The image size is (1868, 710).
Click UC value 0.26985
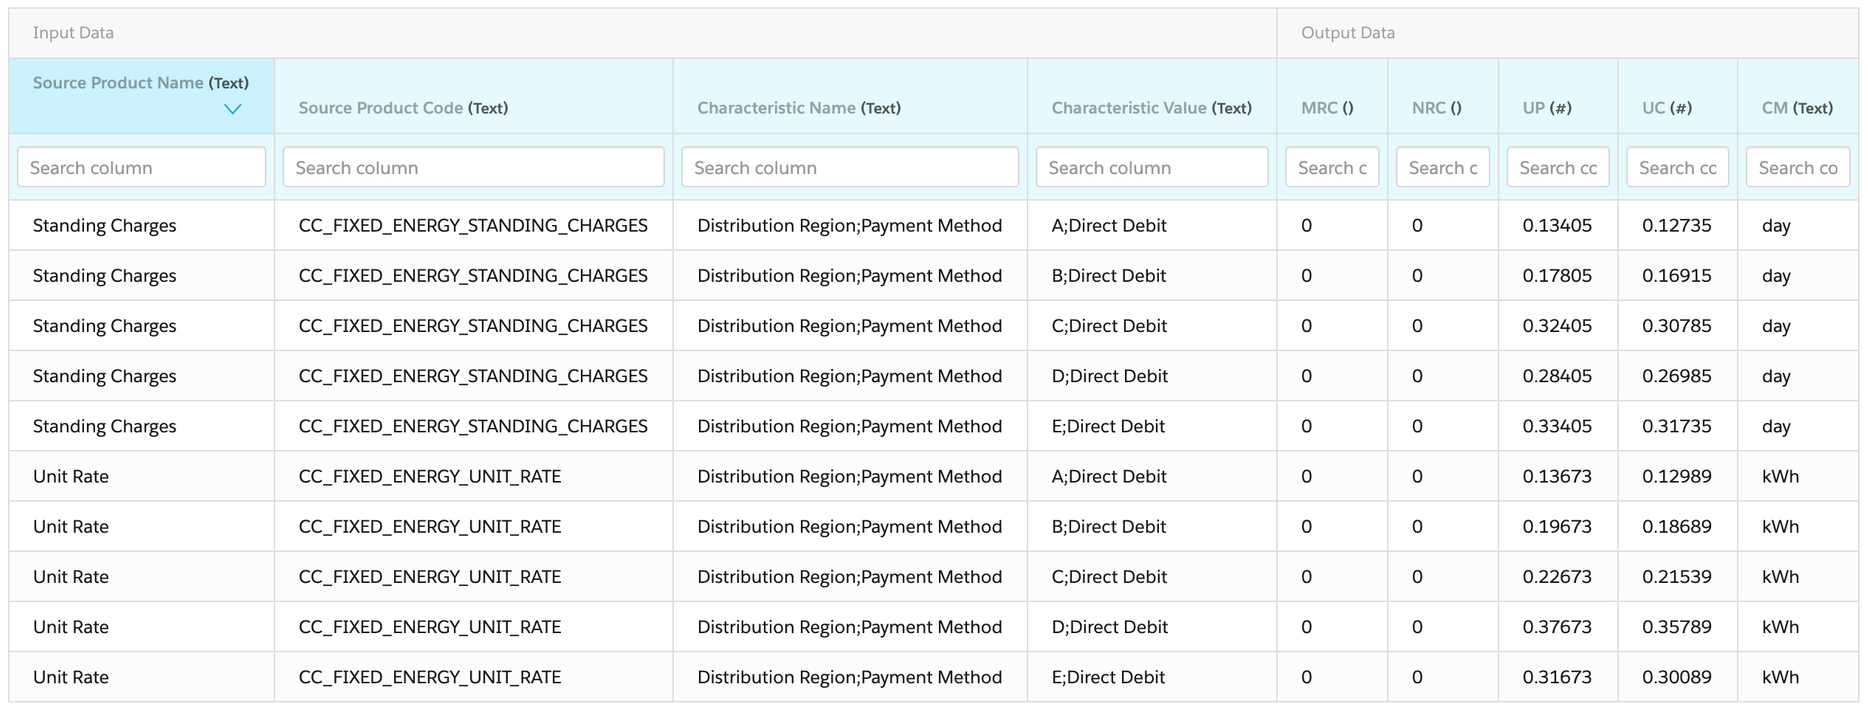[1677, 376]
